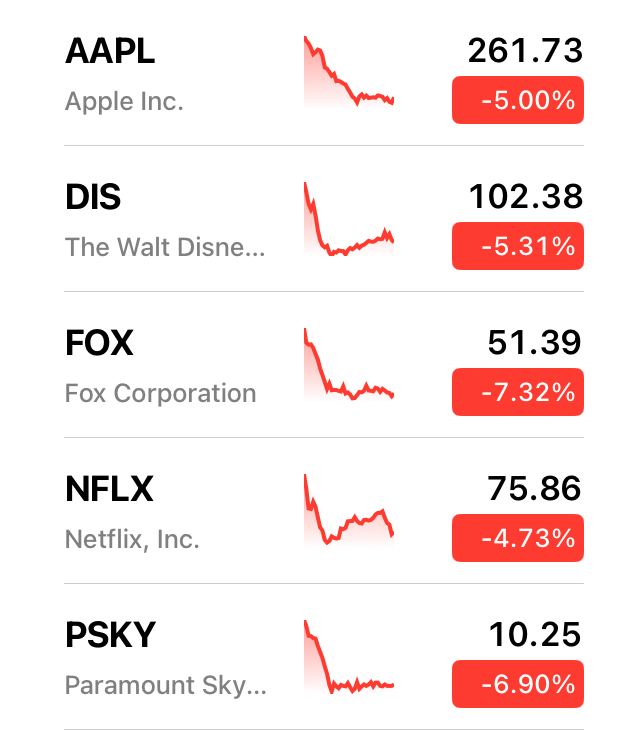Viewport: 640px width, 730px height.
Task: View DIS sparkline chart
Action: pos(349,219)
